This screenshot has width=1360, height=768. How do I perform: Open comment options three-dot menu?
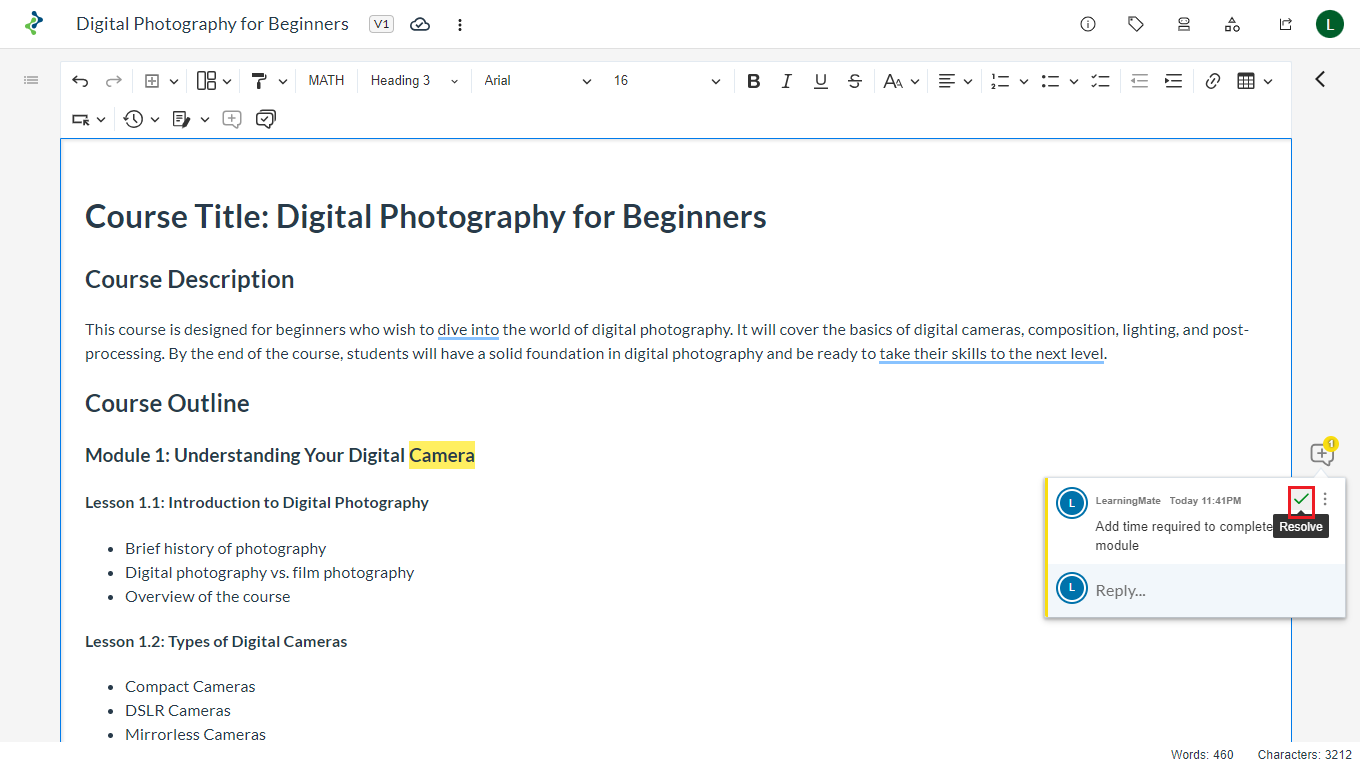click(1326, 499)
